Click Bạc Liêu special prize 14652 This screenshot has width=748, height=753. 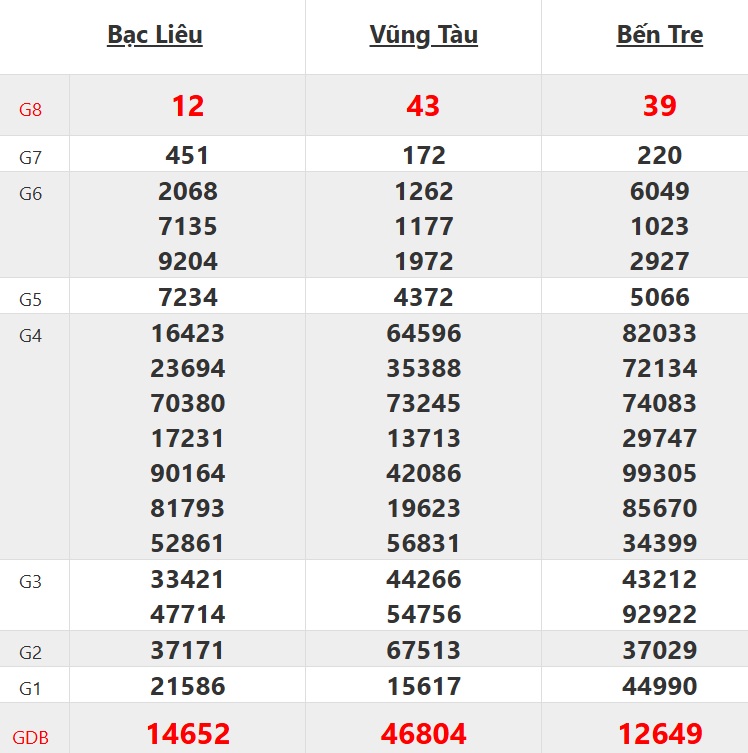188,734
